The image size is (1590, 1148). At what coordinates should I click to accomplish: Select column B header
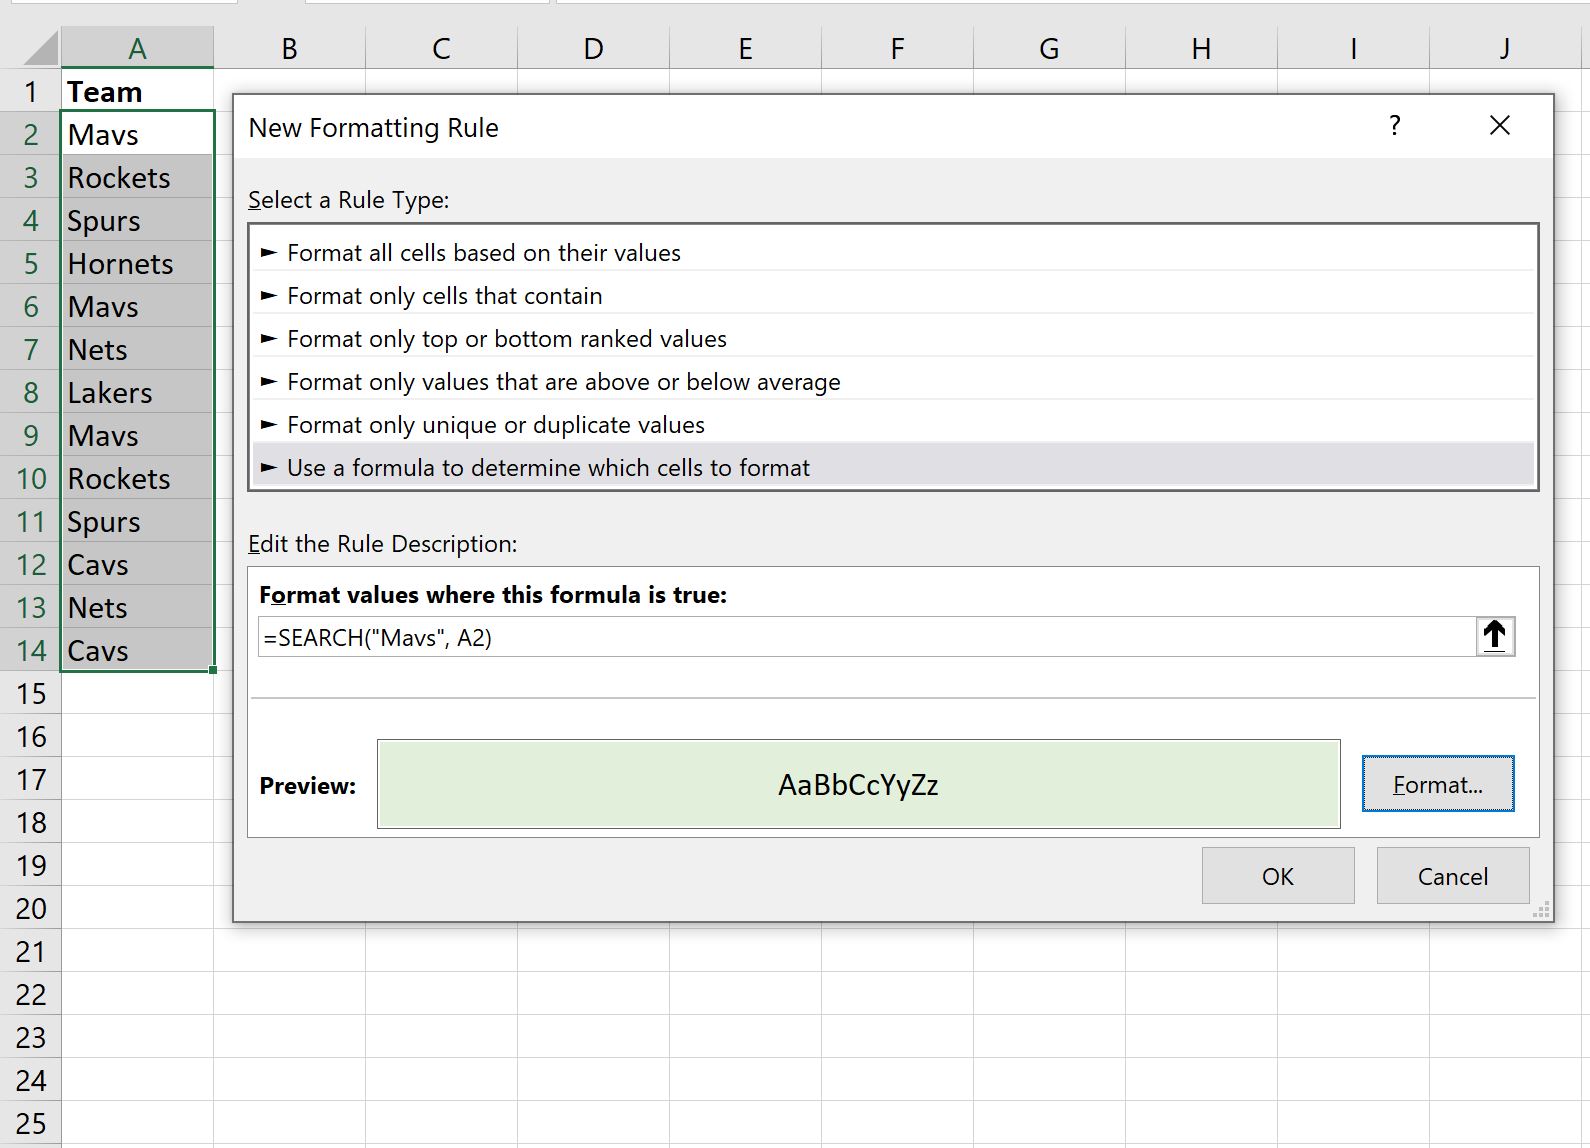click(x=289, y=48)
